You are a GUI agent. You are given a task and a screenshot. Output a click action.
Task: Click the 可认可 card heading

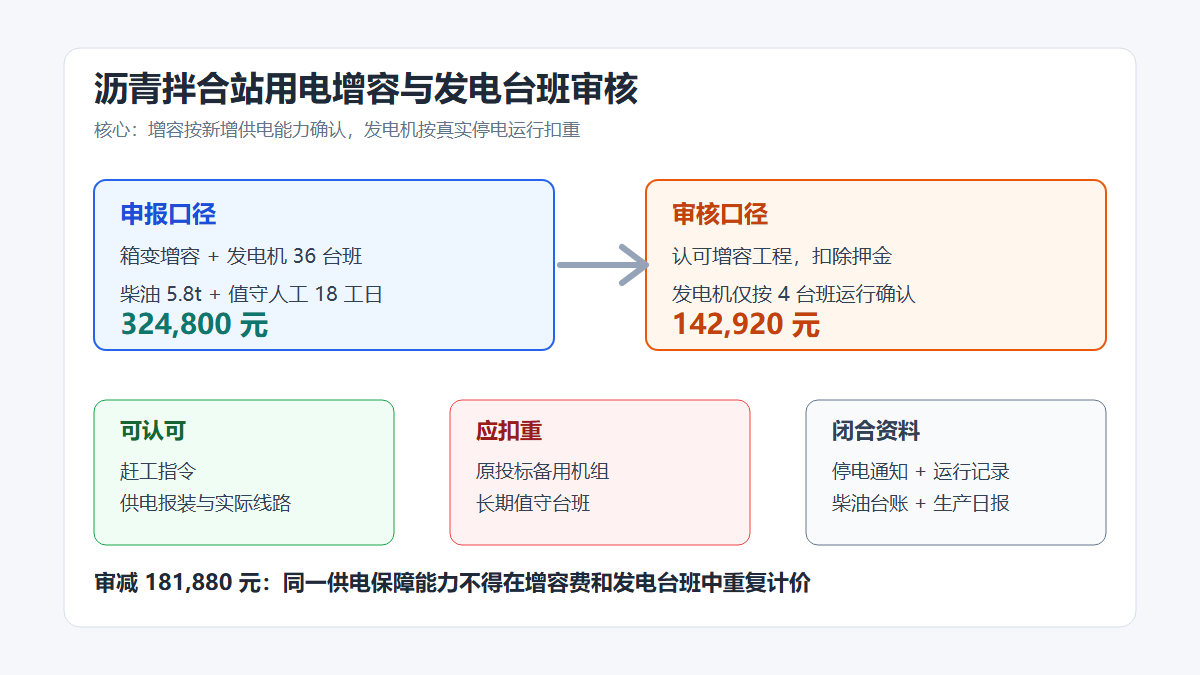tap(153, 431)
